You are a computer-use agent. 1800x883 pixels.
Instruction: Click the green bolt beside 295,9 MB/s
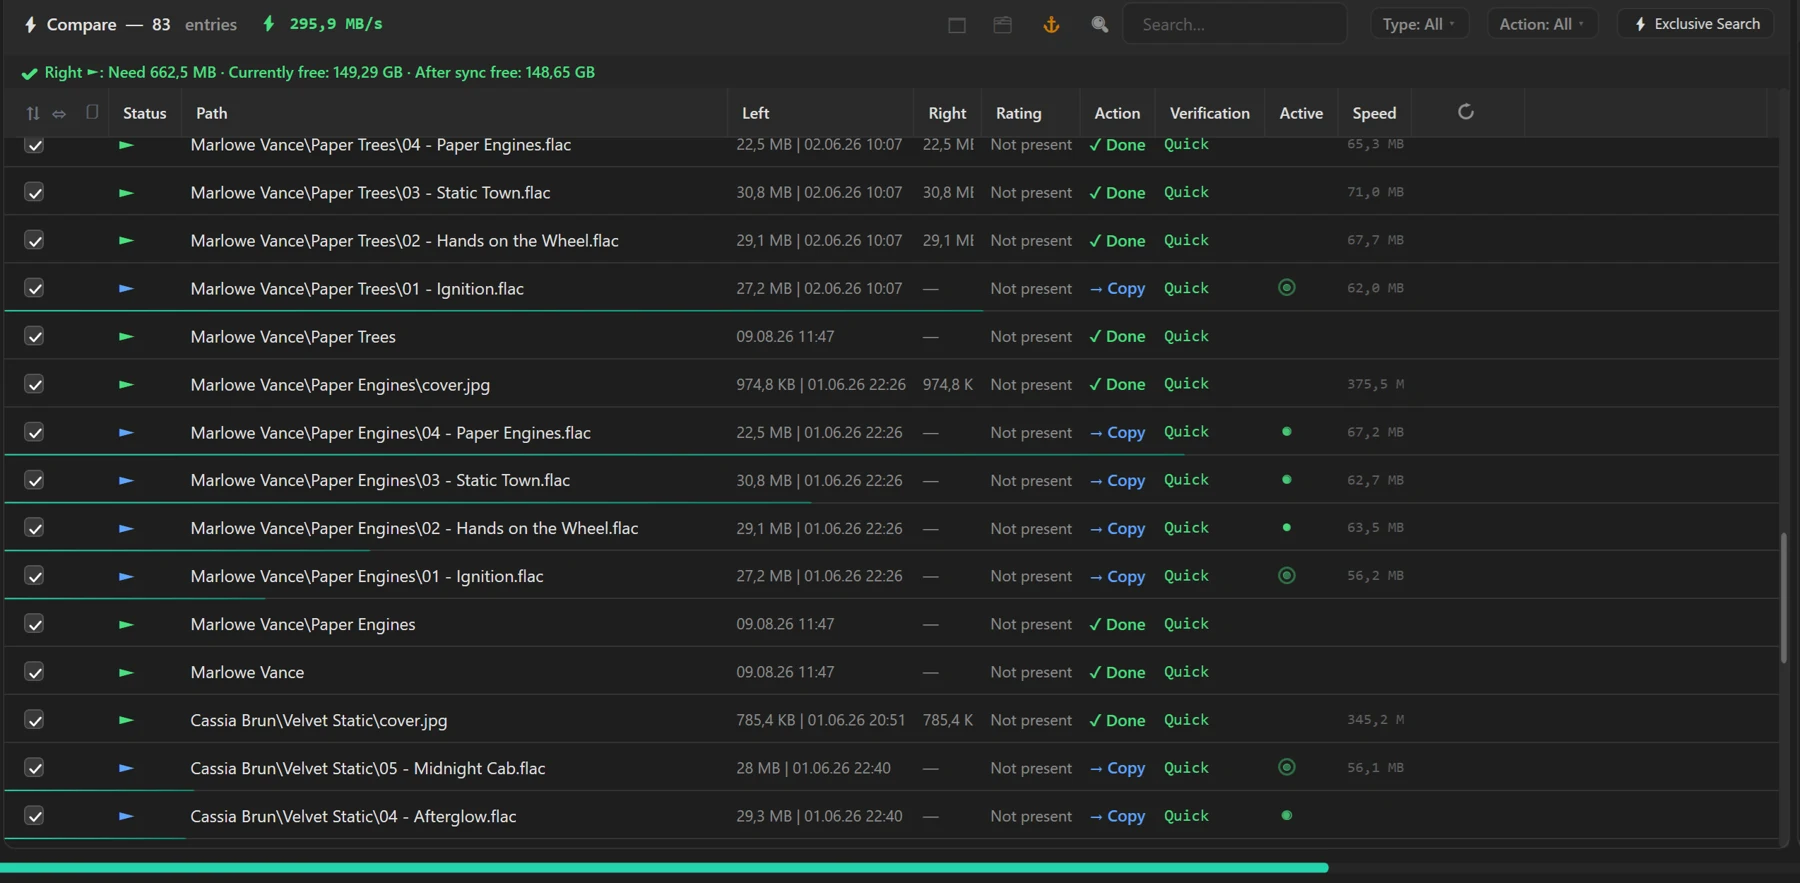click(x=269, y=23)
